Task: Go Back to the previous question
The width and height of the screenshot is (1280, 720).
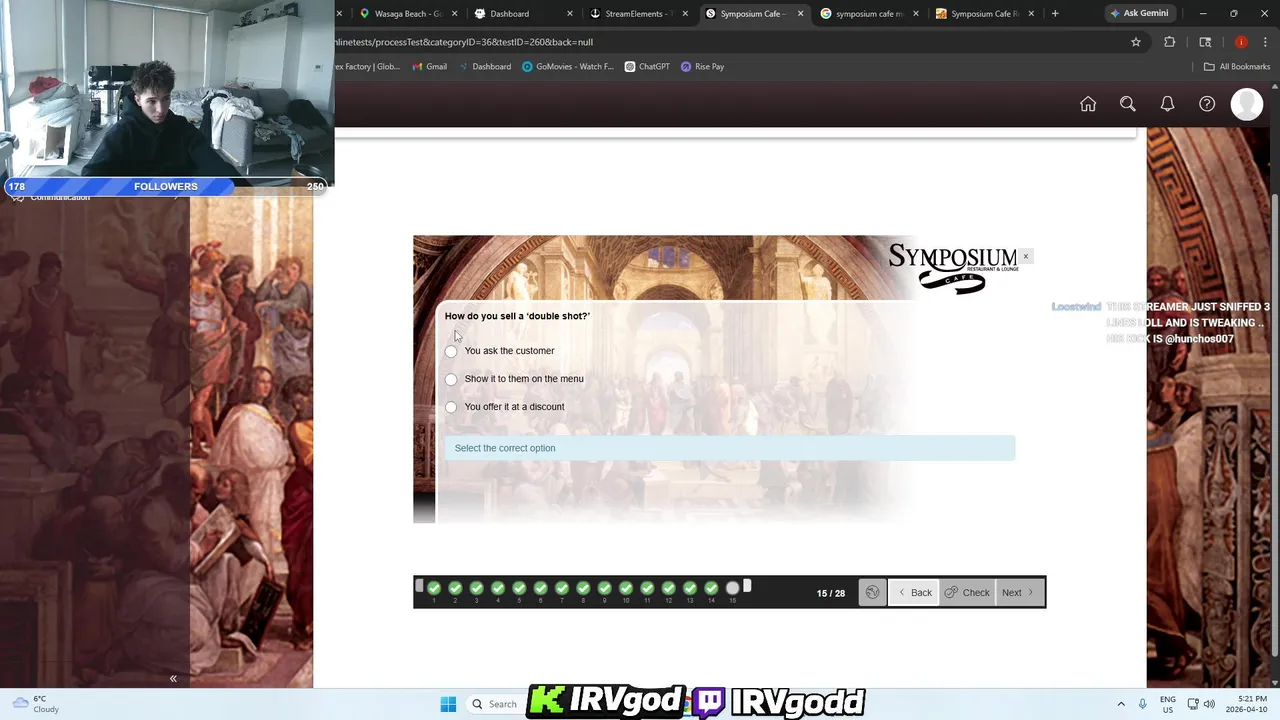Action: (914, 593)
